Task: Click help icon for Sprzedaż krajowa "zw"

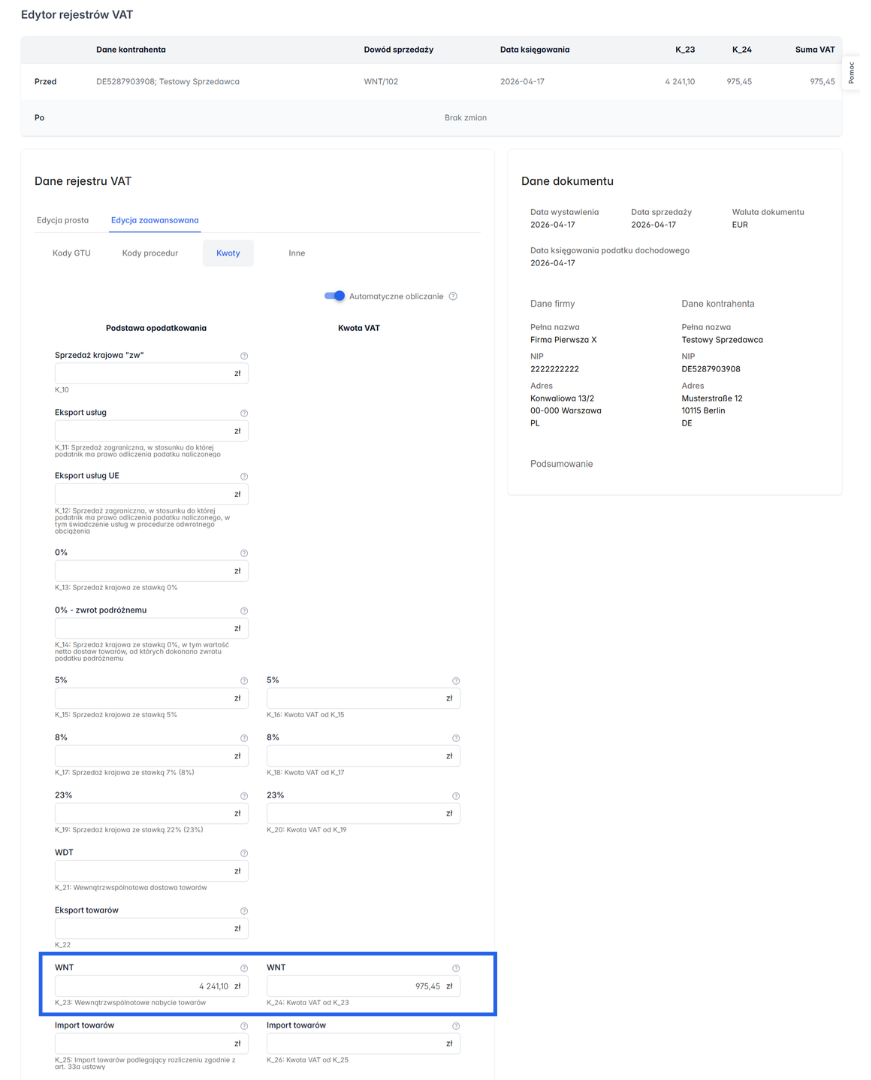Action: (244, 356)
